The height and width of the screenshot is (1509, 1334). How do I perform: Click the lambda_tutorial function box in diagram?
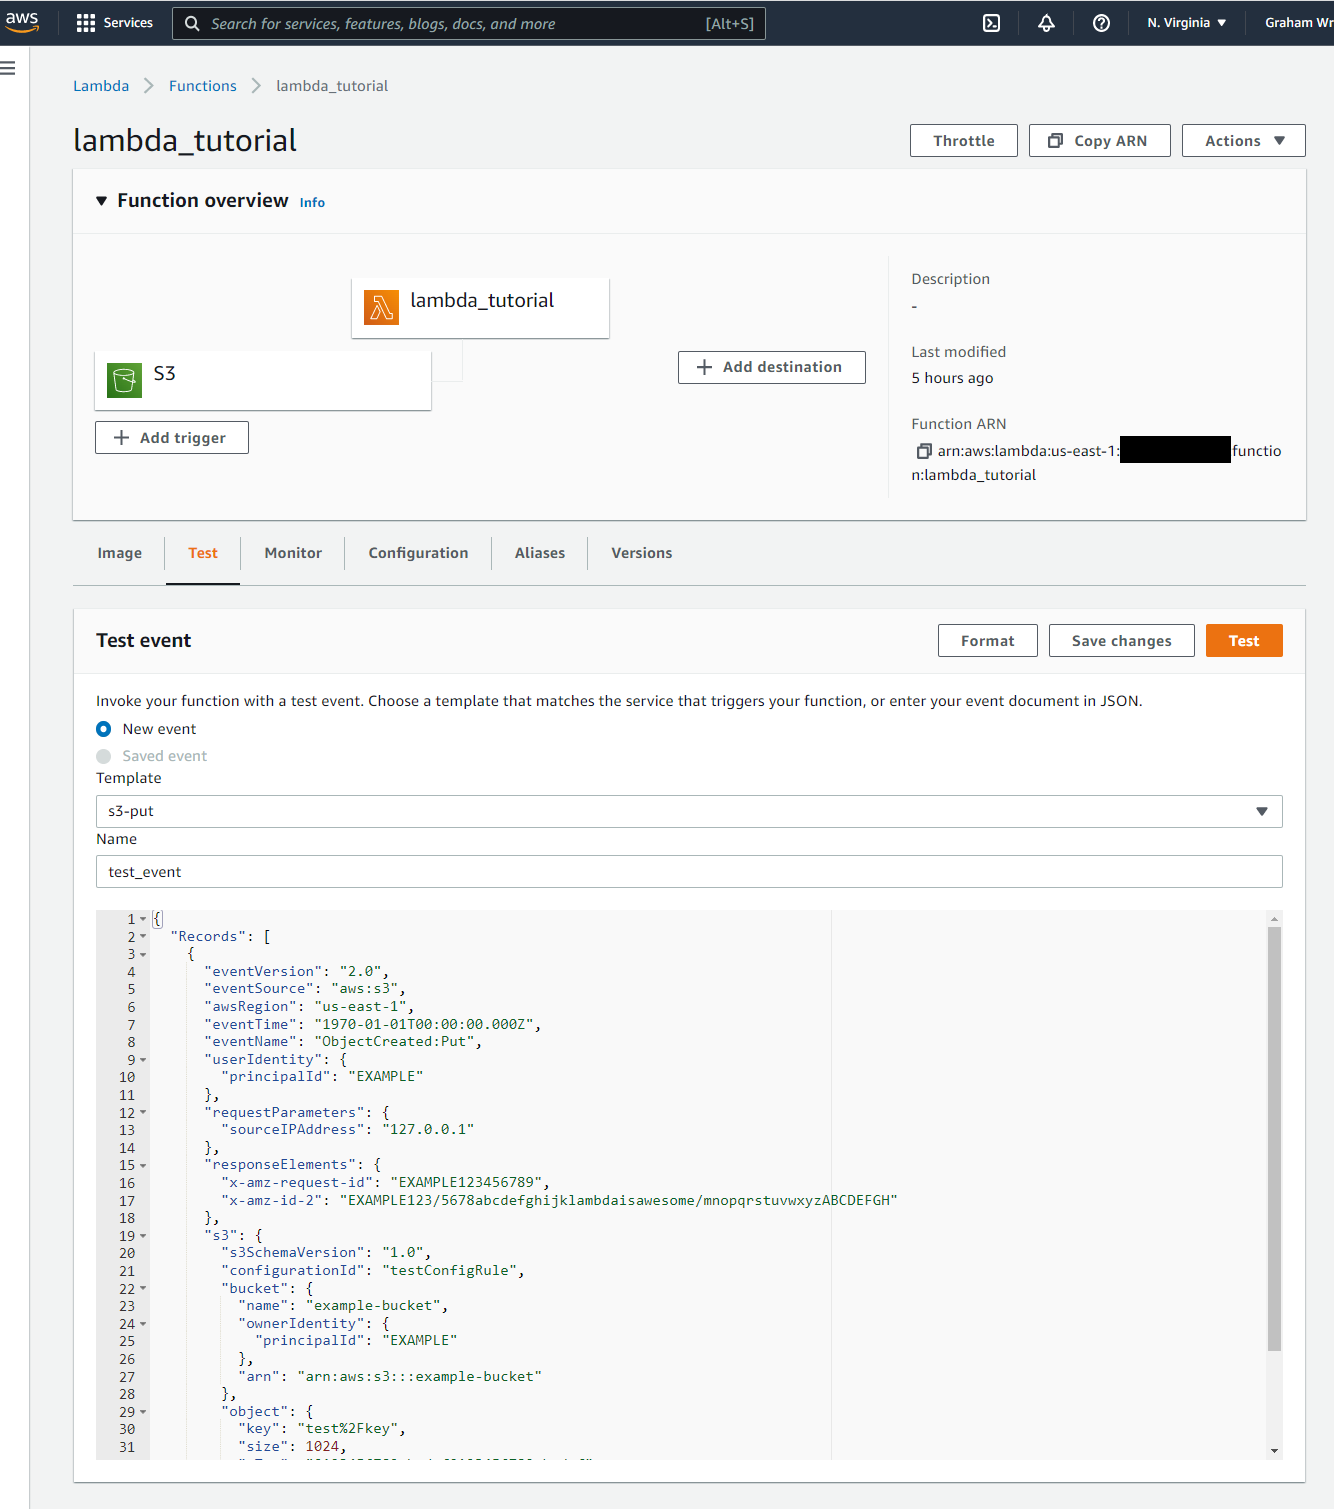(480, 308)
